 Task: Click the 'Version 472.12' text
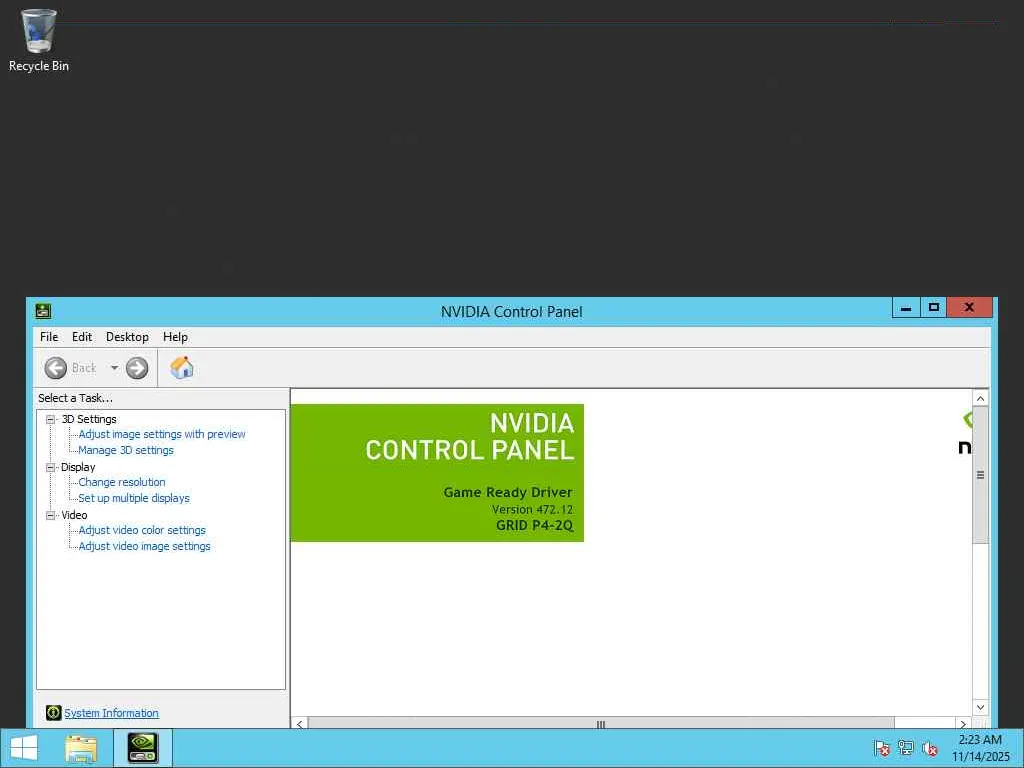[532, 509]
